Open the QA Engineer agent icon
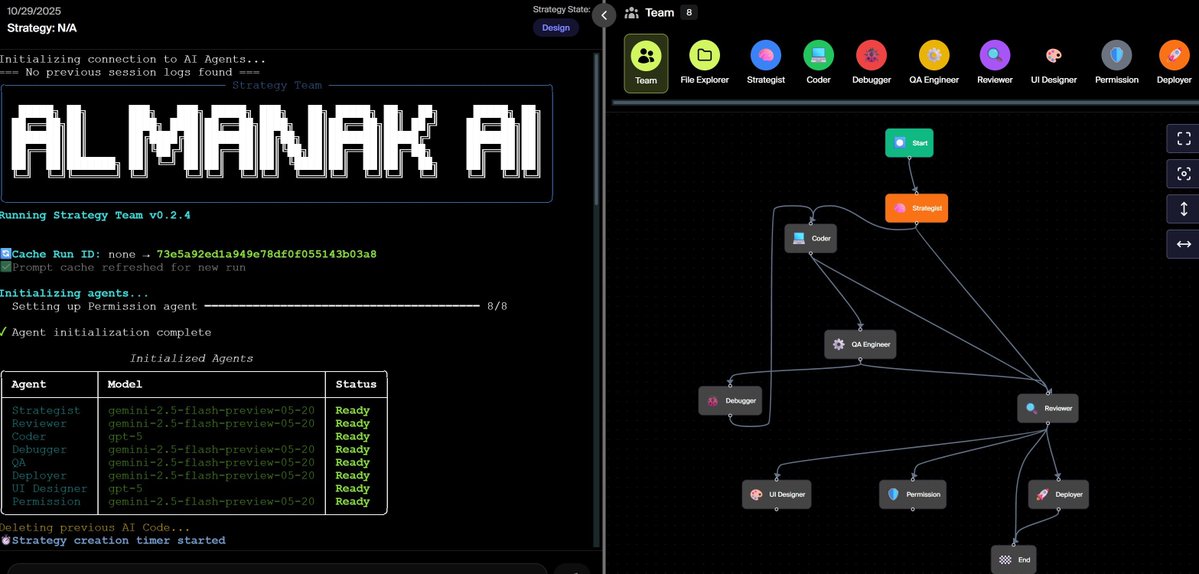Image resolution: width=1199 pixels, height=574 pixels. tap(934, 56)
